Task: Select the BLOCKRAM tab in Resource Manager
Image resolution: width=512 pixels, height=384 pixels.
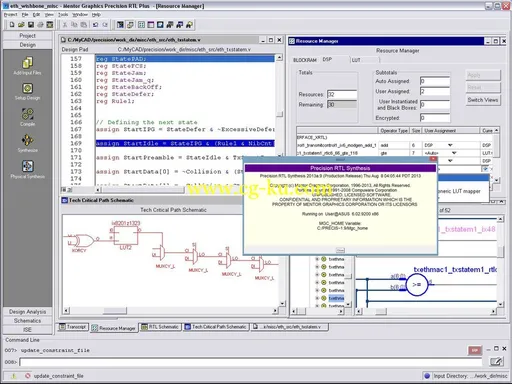Action: click(x=305, y=60)
